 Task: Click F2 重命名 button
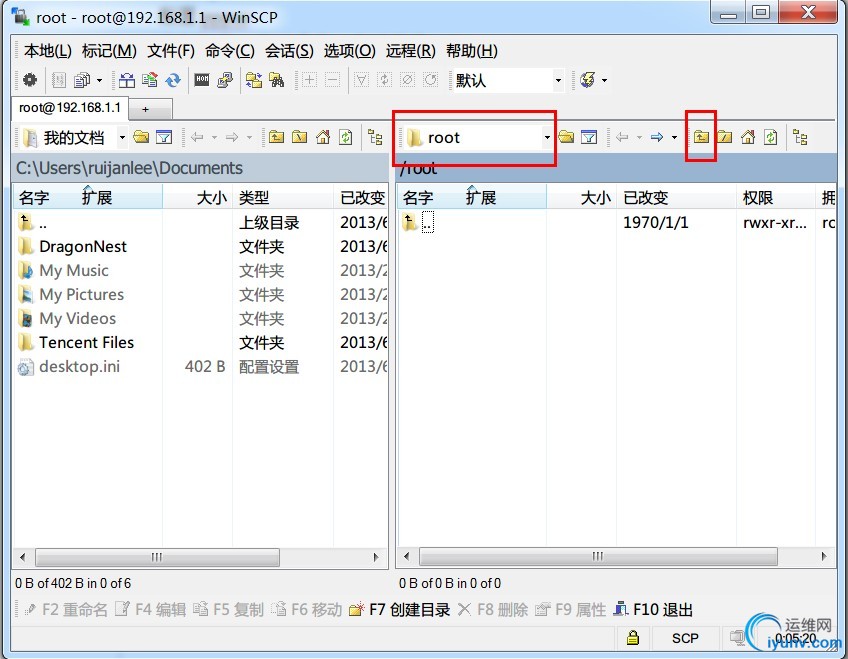65,610
